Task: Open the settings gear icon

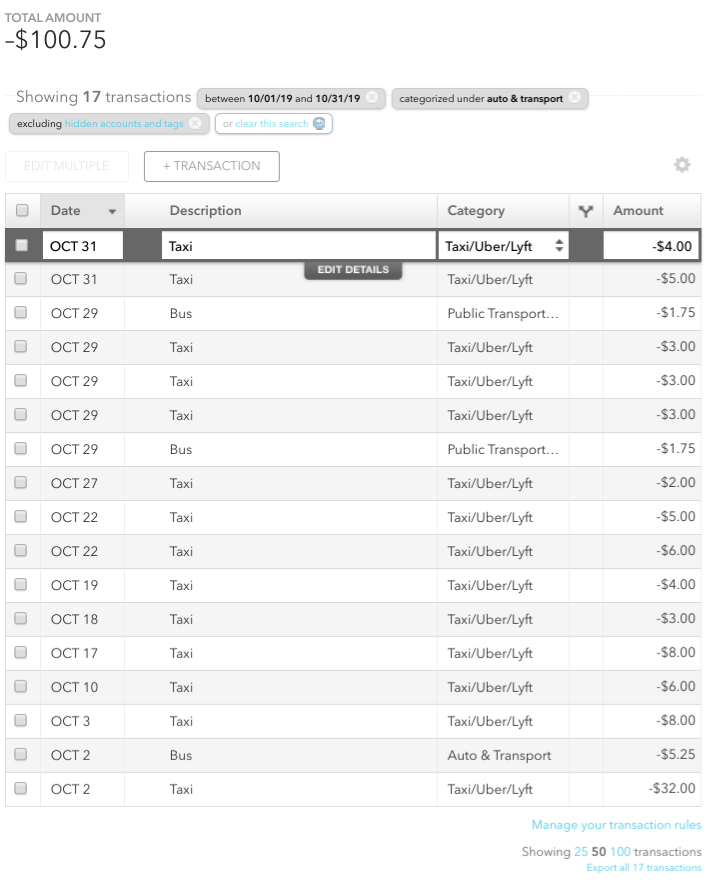Action: click(x=682, y=165)
